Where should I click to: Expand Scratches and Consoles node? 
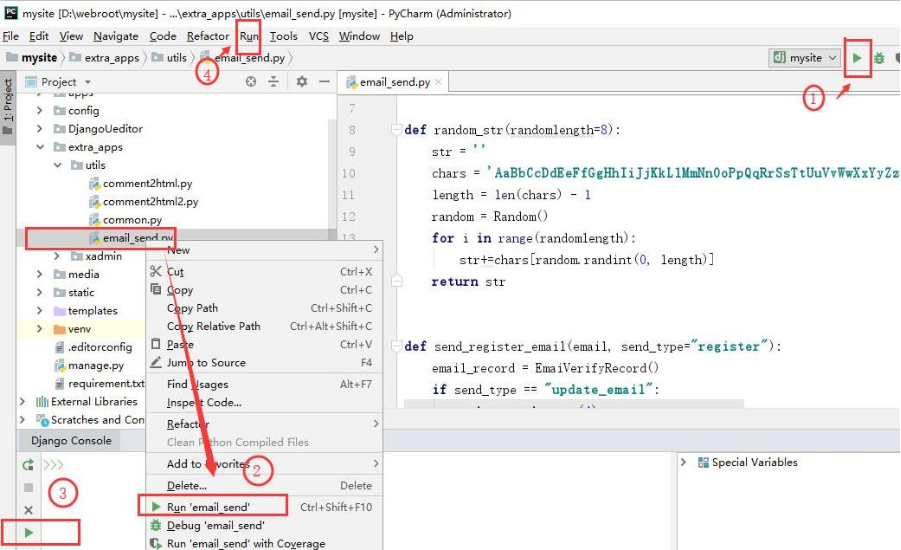[22, 420]
